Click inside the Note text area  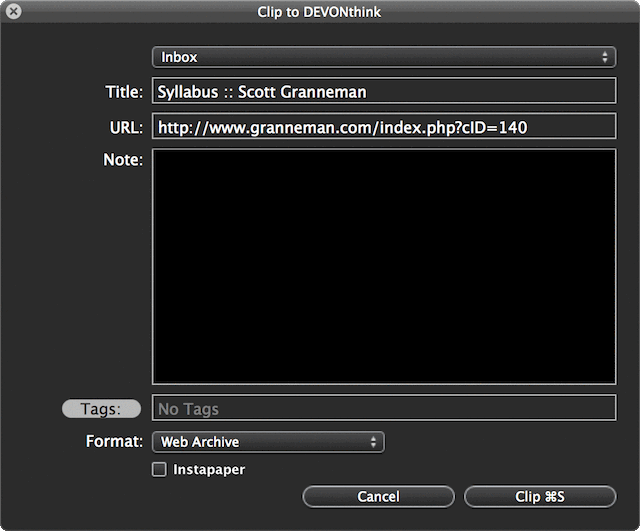click(384, 267)
